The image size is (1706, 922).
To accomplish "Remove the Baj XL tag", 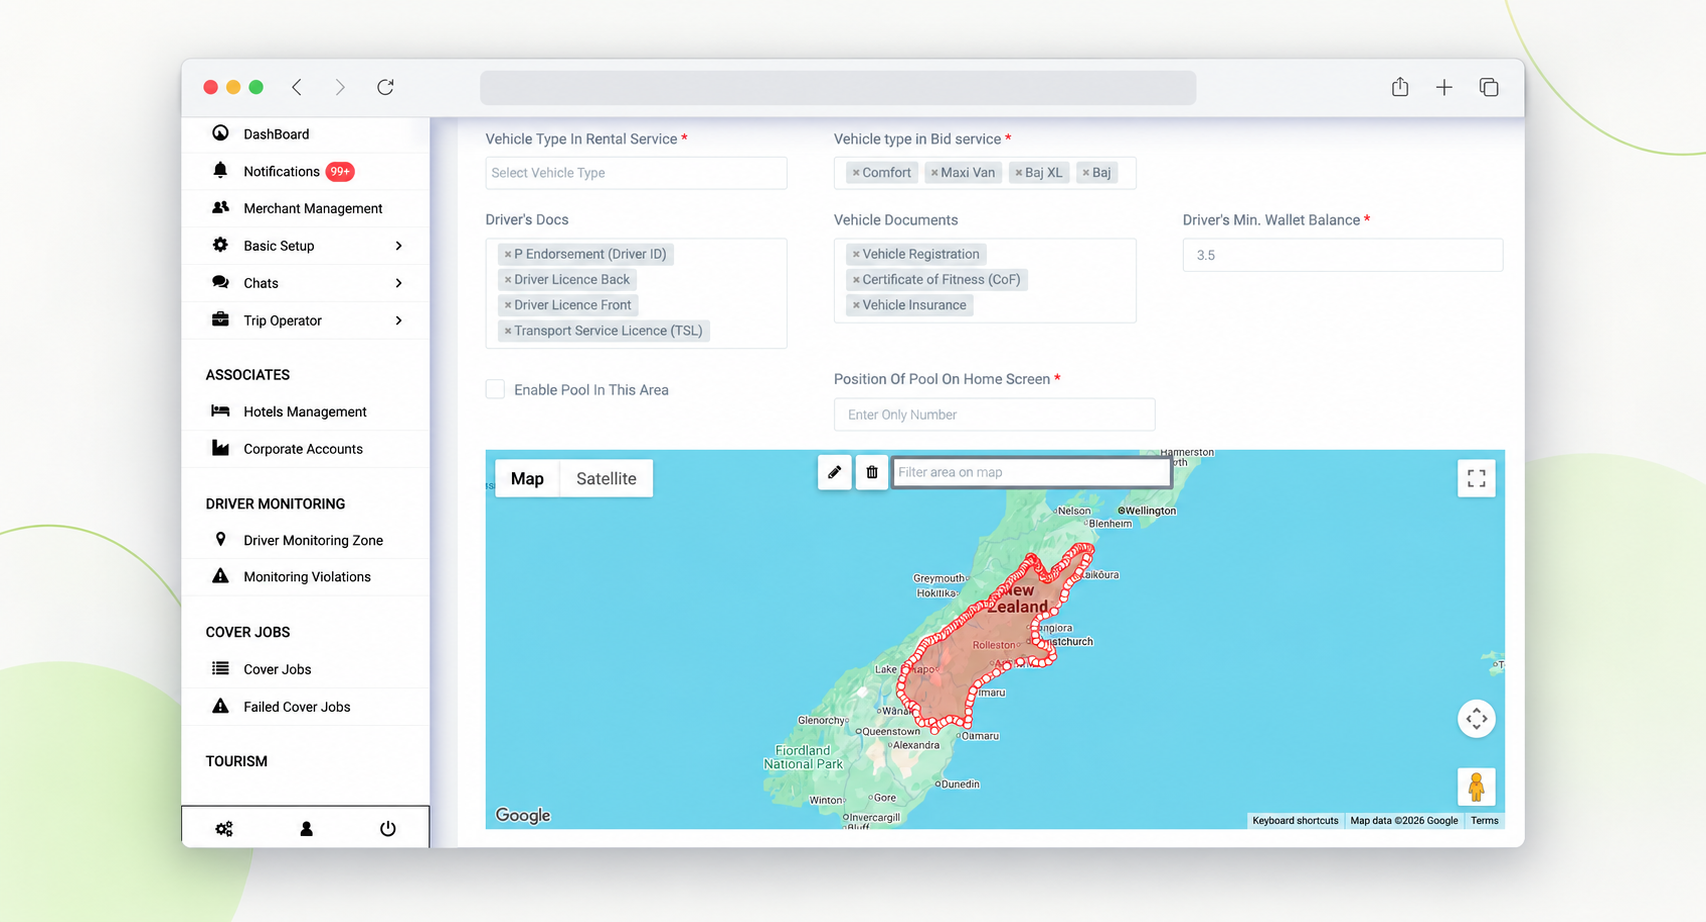I will click(1018, 173).
